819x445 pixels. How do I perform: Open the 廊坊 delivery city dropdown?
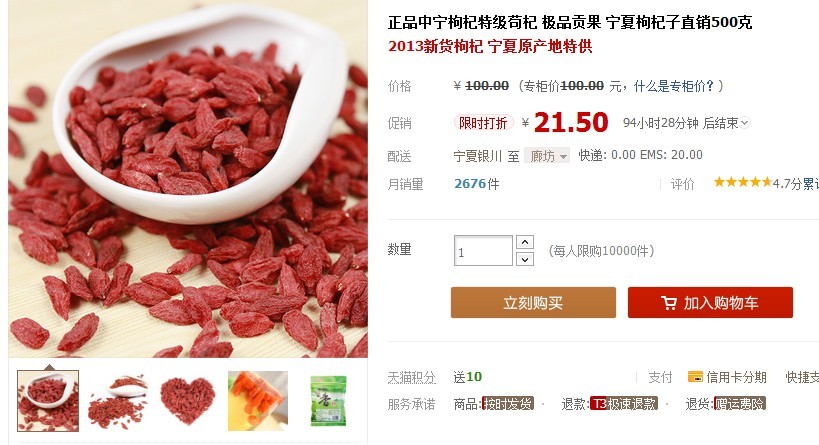547,156
